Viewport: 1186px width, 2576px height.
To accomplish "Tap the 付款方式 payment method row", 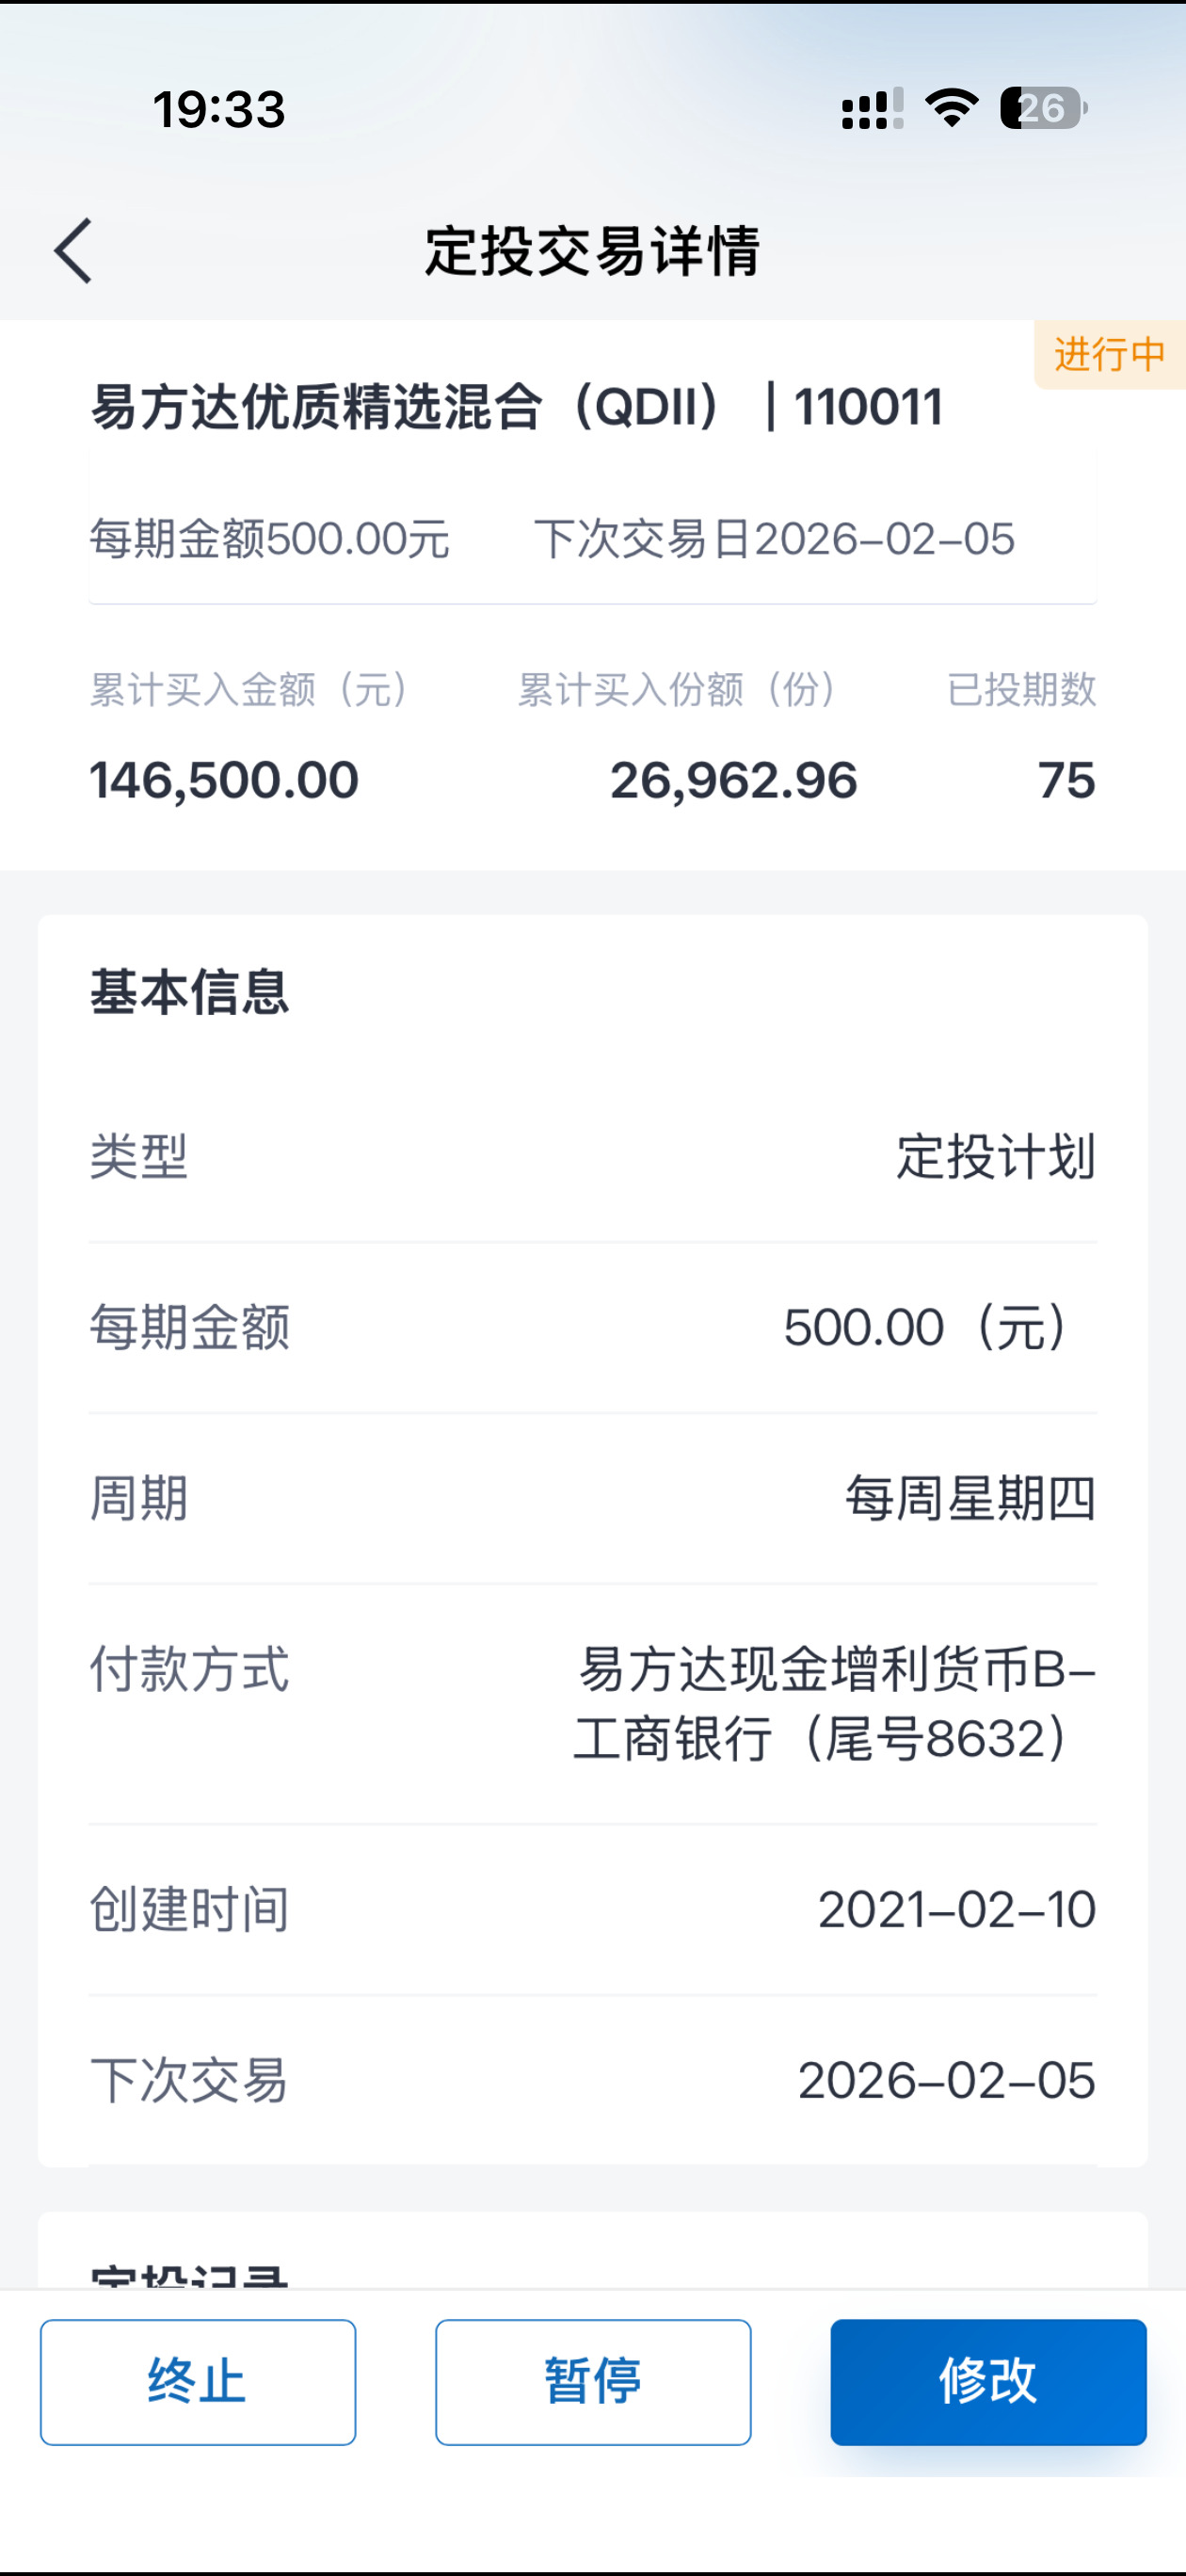I will point(592,1703).
